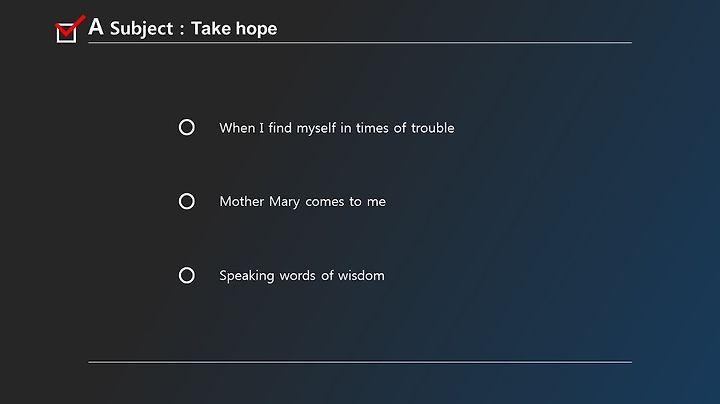The height and width of the screenshot is (404, 720).
Task: Click the word 'wisdom' in last line
Action: point(361,275)
